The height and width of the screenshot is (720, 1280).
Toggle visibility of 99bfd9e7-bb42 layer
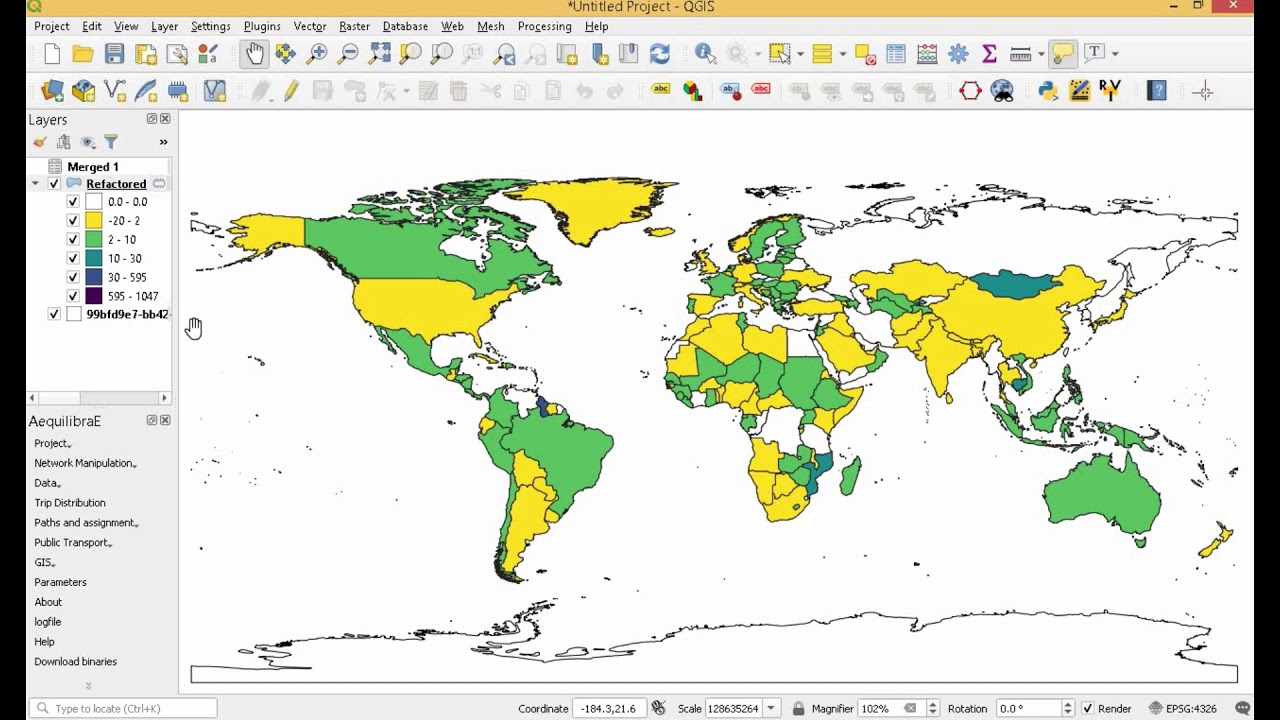54,314
